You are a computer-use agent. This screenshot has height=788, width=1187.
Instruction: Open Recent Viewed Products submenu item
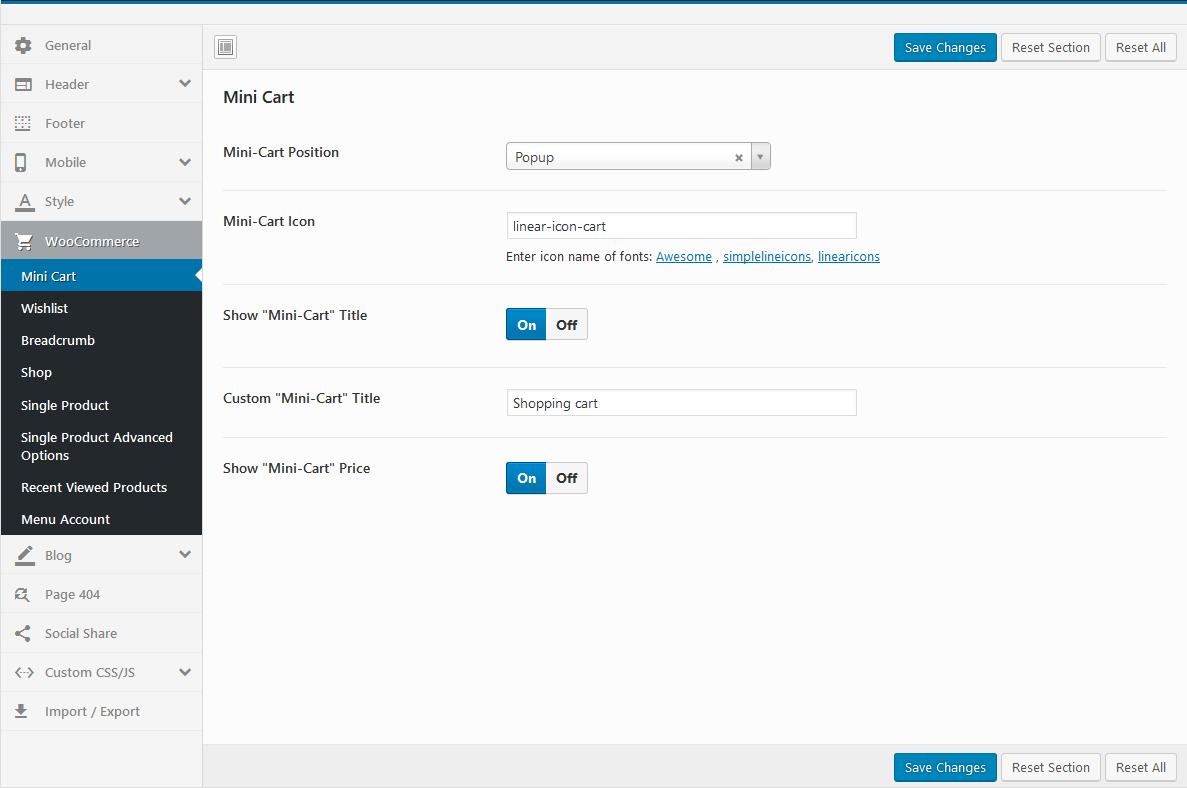(101, 487)
